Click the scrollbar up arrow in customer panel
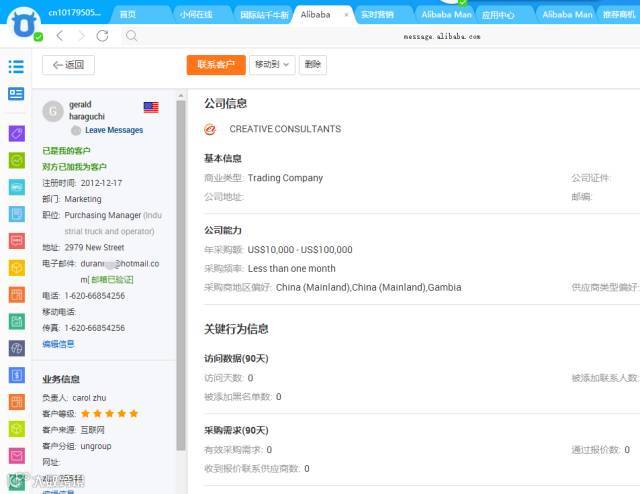640x494 pixels. [181, 96]
